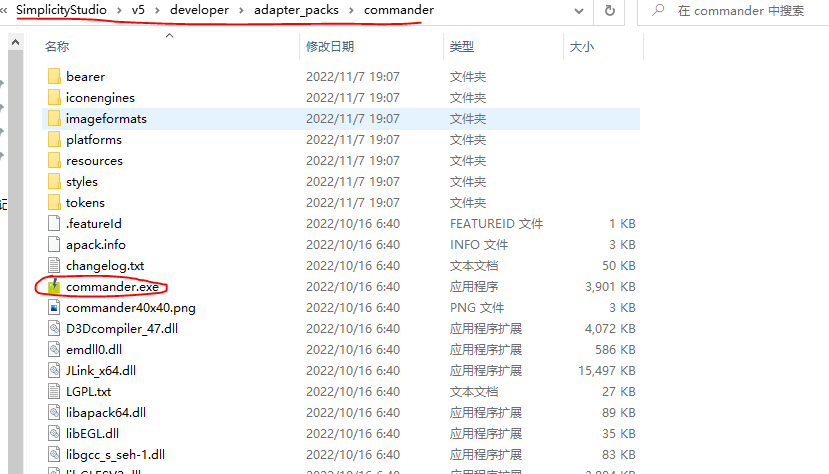Click the 15,497 KB size cell
829x474 pixels.
click(606, 370)
